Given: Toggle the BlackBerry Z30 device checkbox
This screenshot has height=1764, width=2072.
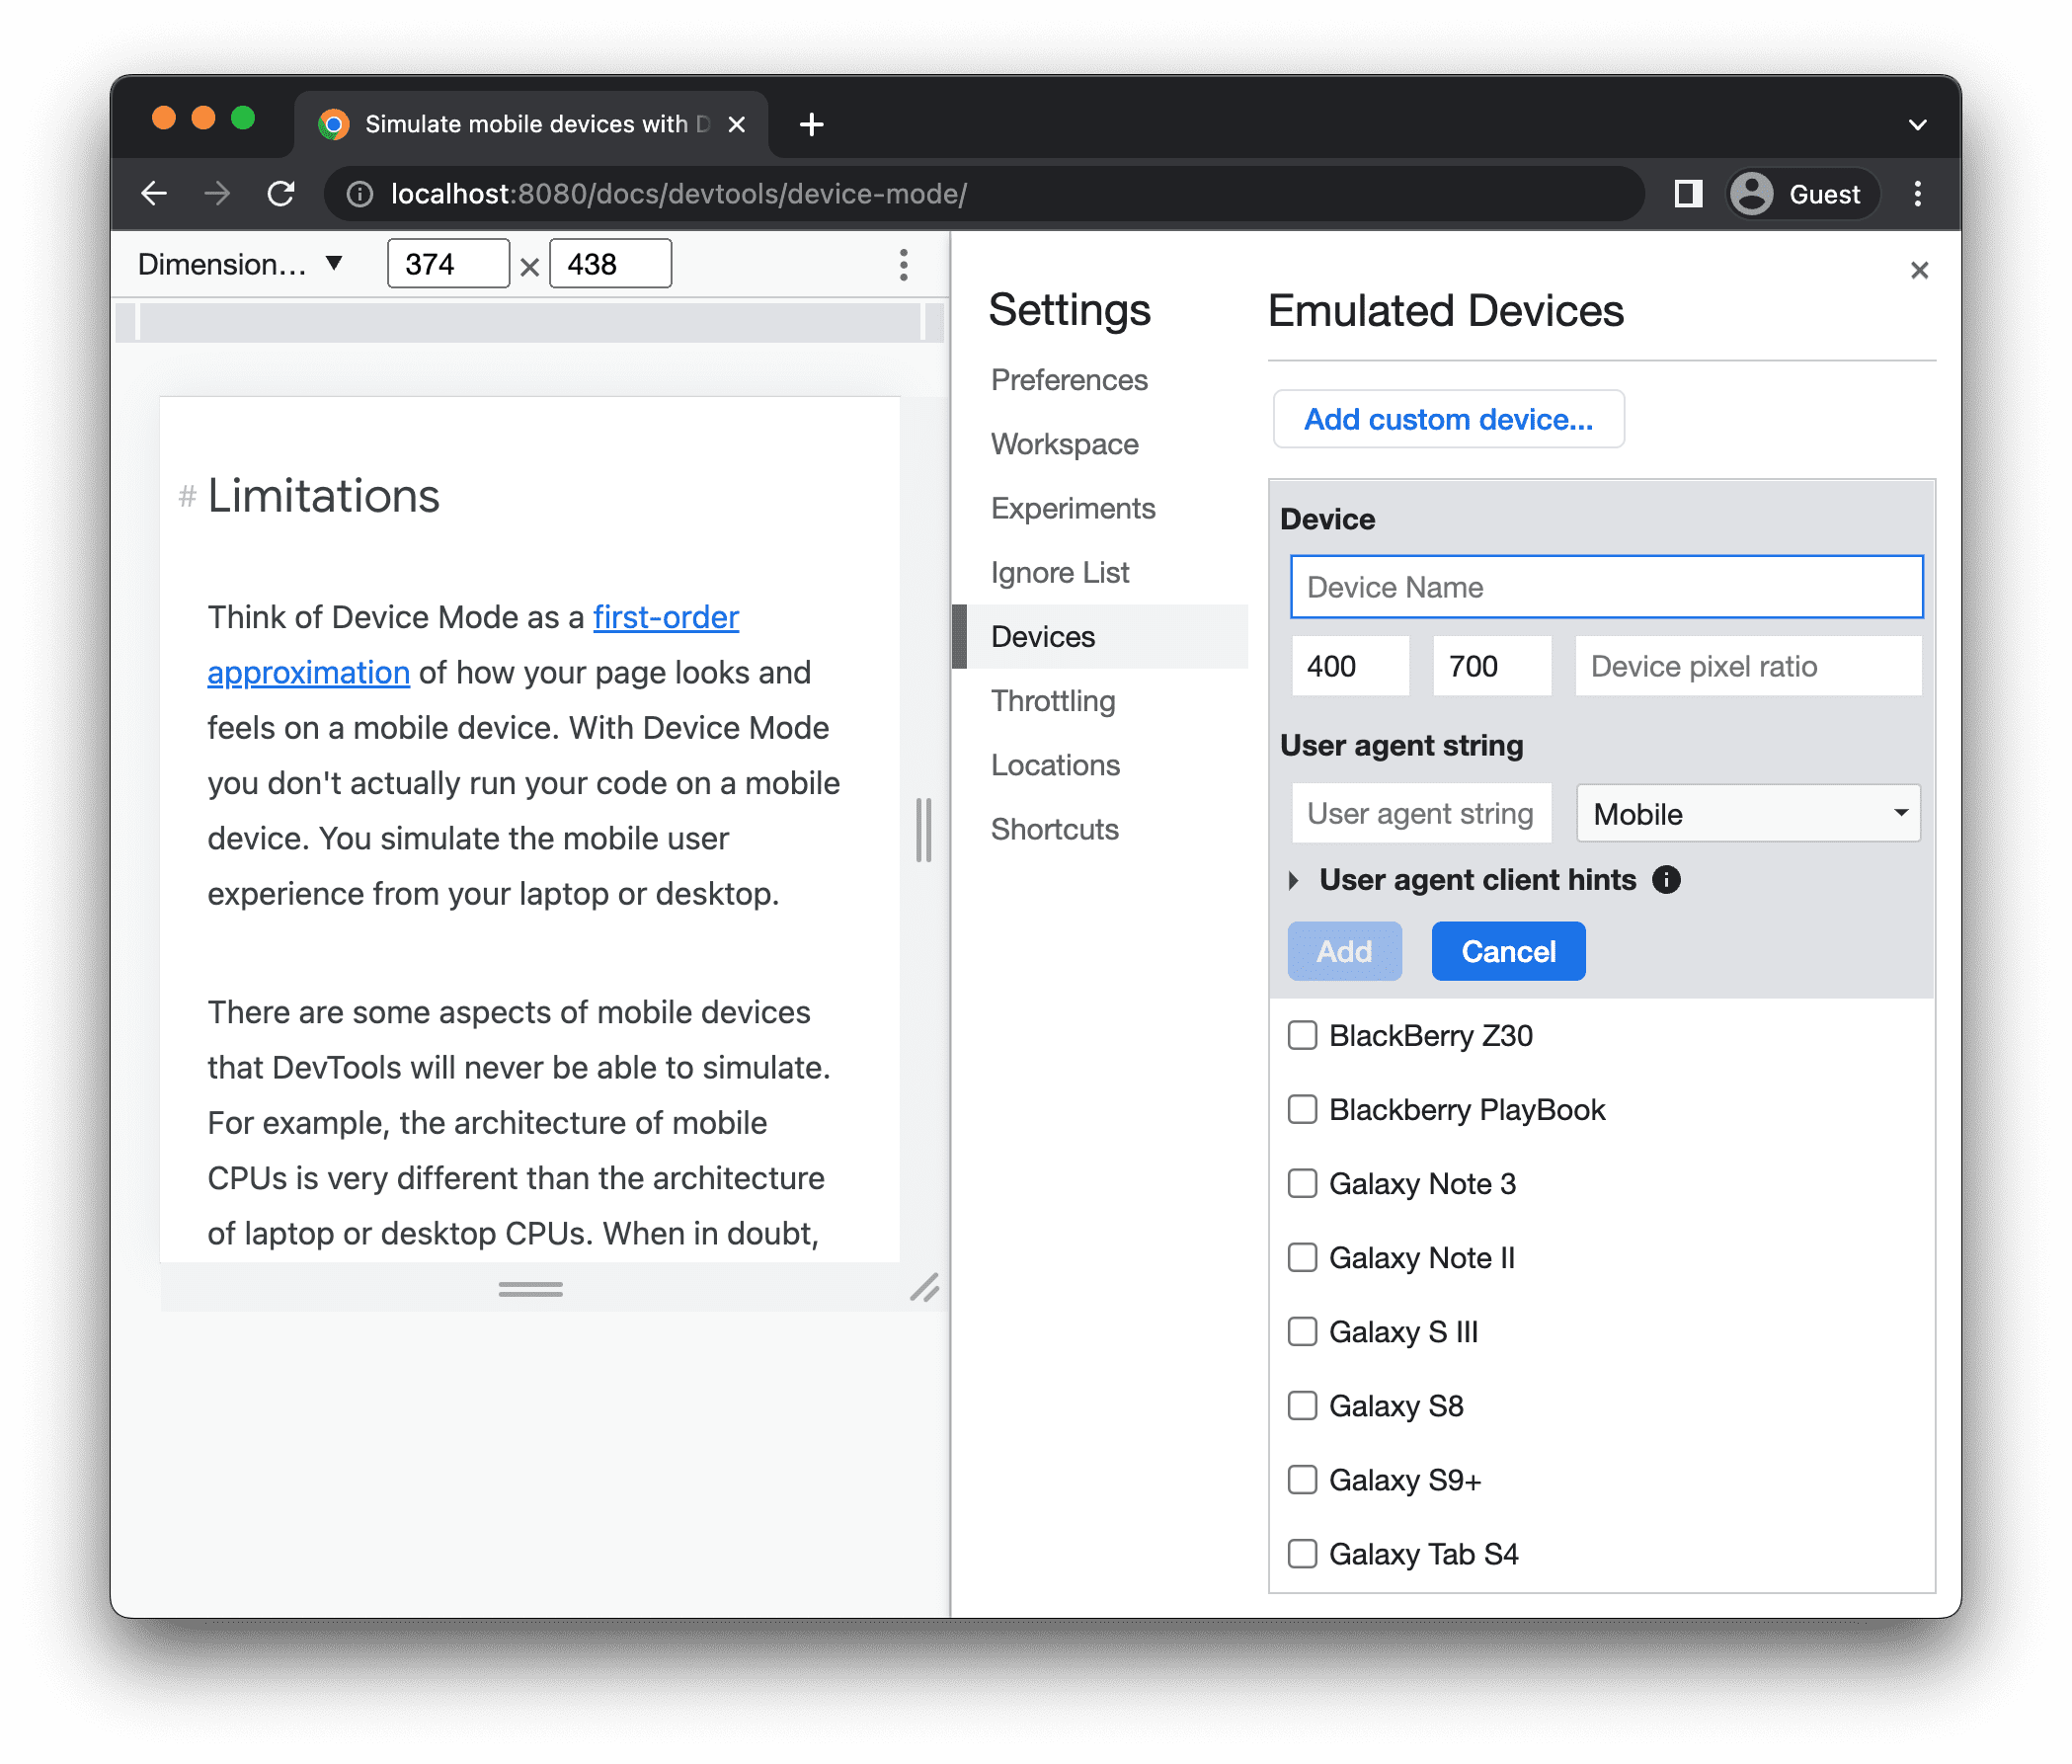Looking at the screenshot, I should coord(1304,1034).
